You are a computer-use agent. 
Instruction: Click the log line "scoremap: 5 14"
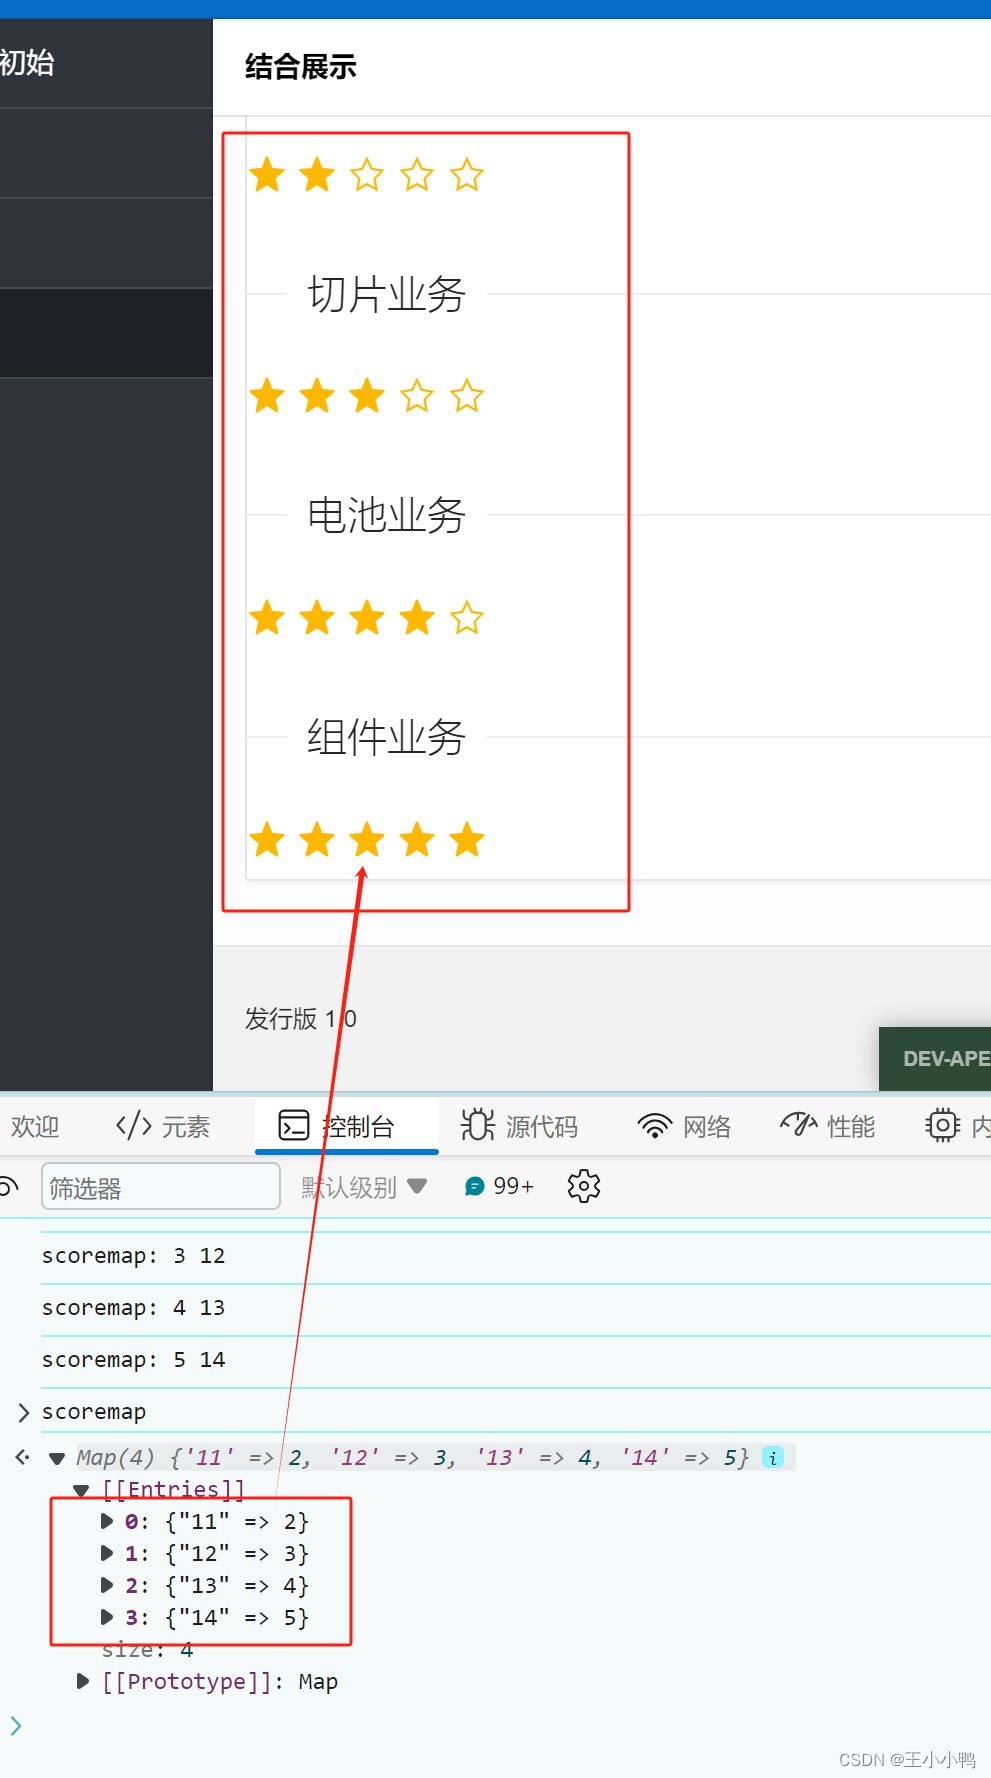(x=133, y=1360)
